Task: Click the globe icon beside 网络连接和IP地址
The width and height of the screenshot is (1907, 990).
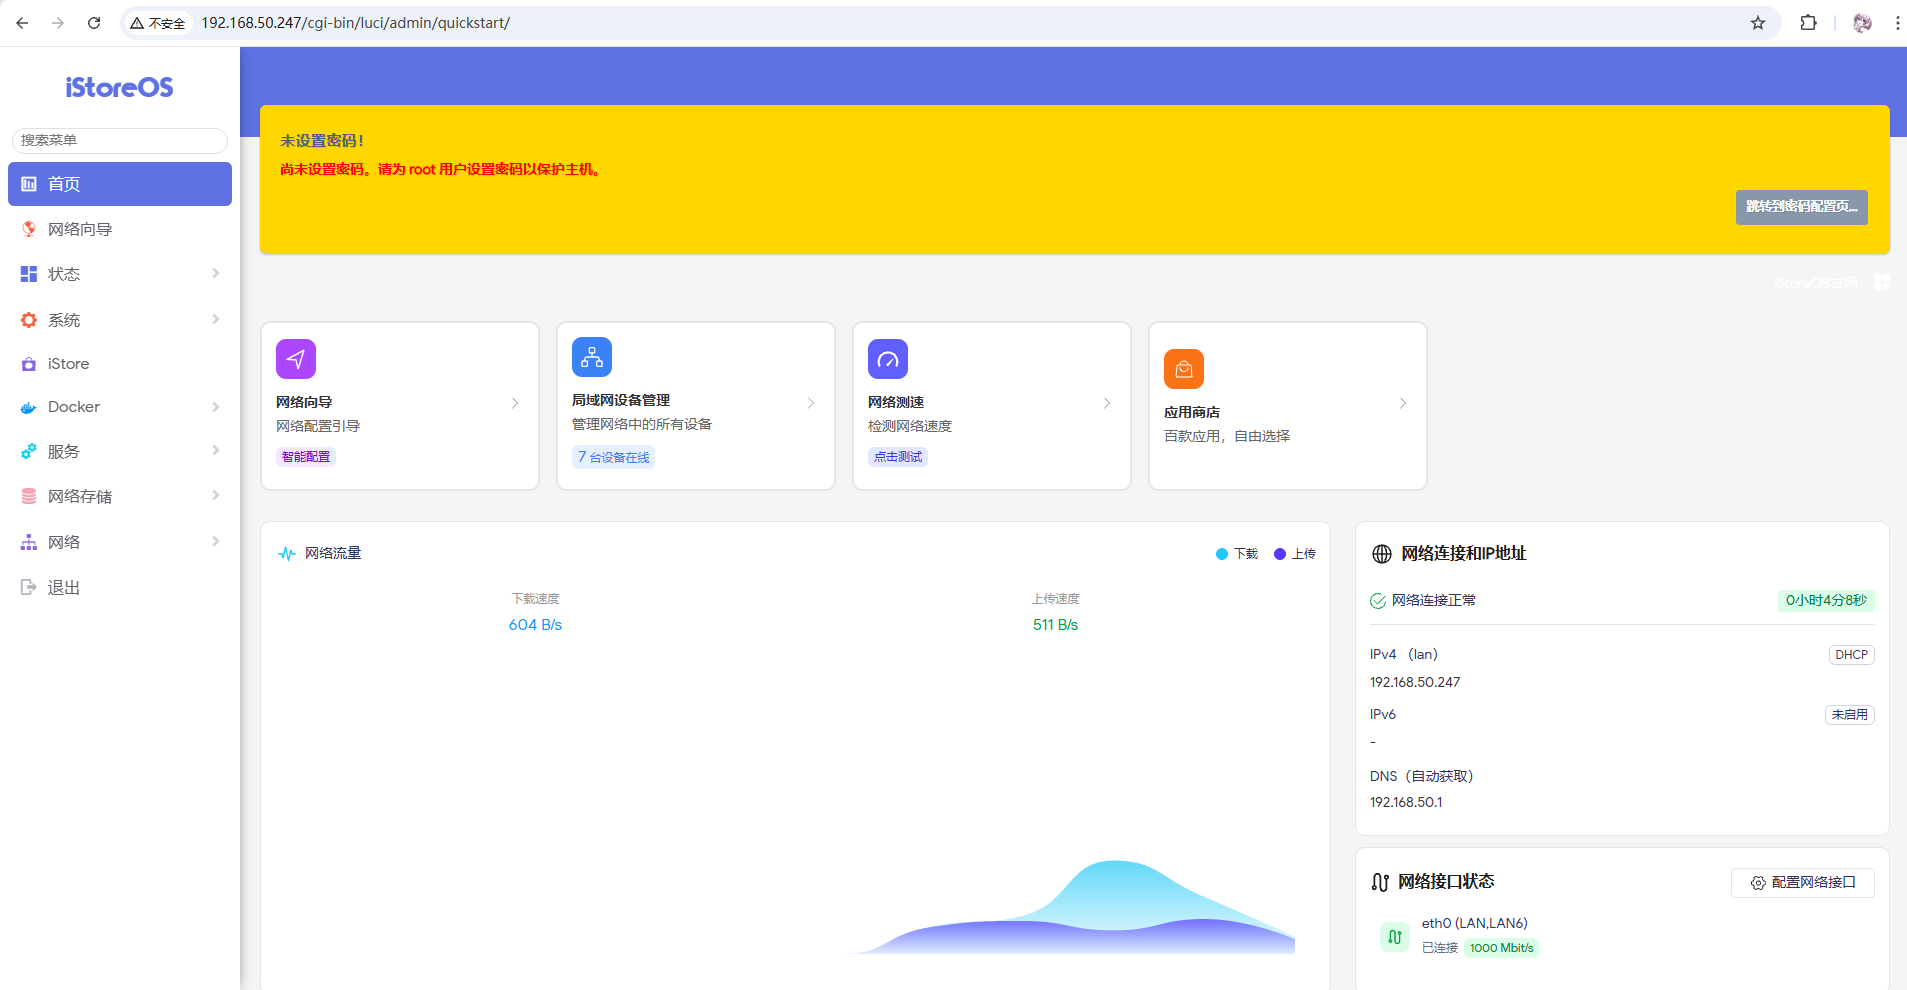Action: click(x=1382, y=554)
